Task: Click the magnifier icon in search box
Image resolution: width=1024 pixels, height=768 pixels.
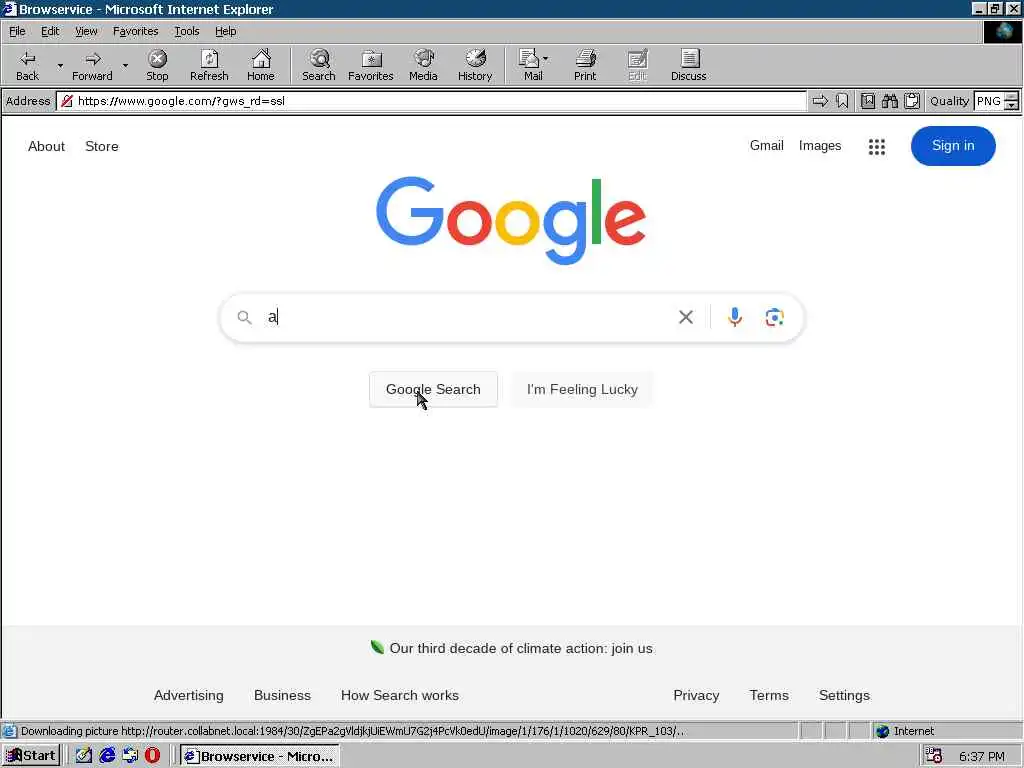Action: point(244,317)
